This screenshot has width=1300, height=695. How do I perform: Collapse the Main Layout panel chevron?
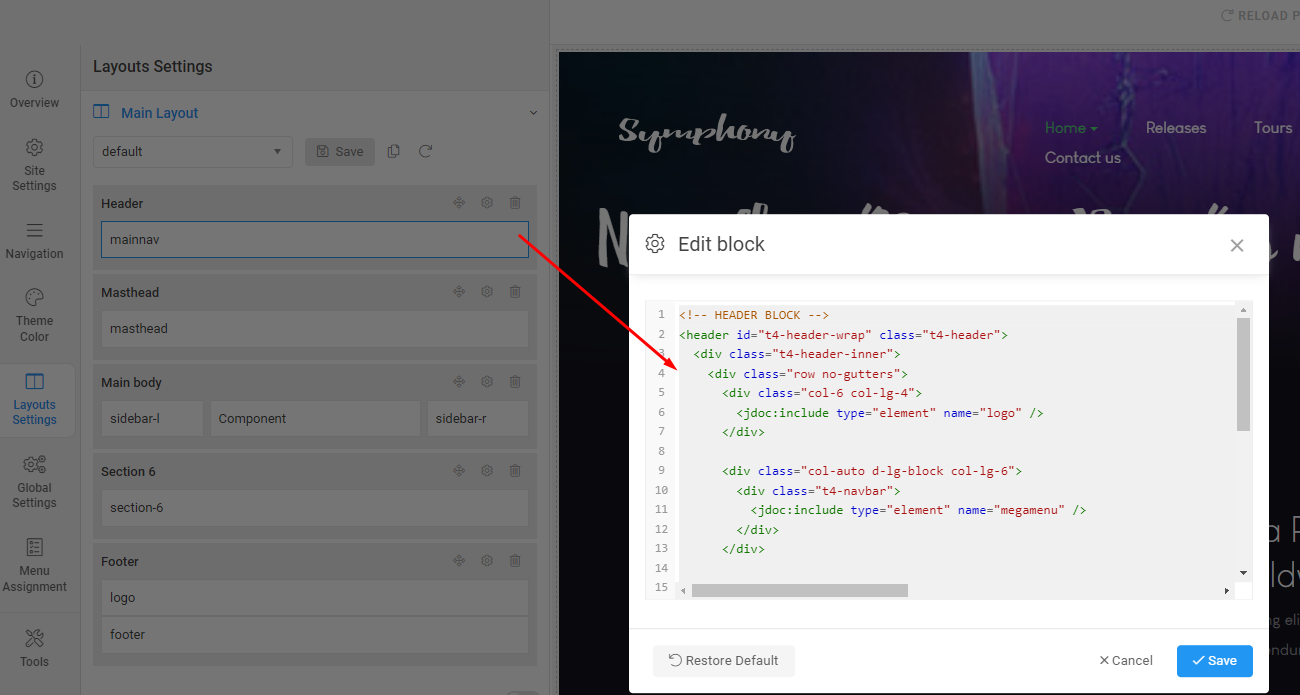click(x=533, y=113)
